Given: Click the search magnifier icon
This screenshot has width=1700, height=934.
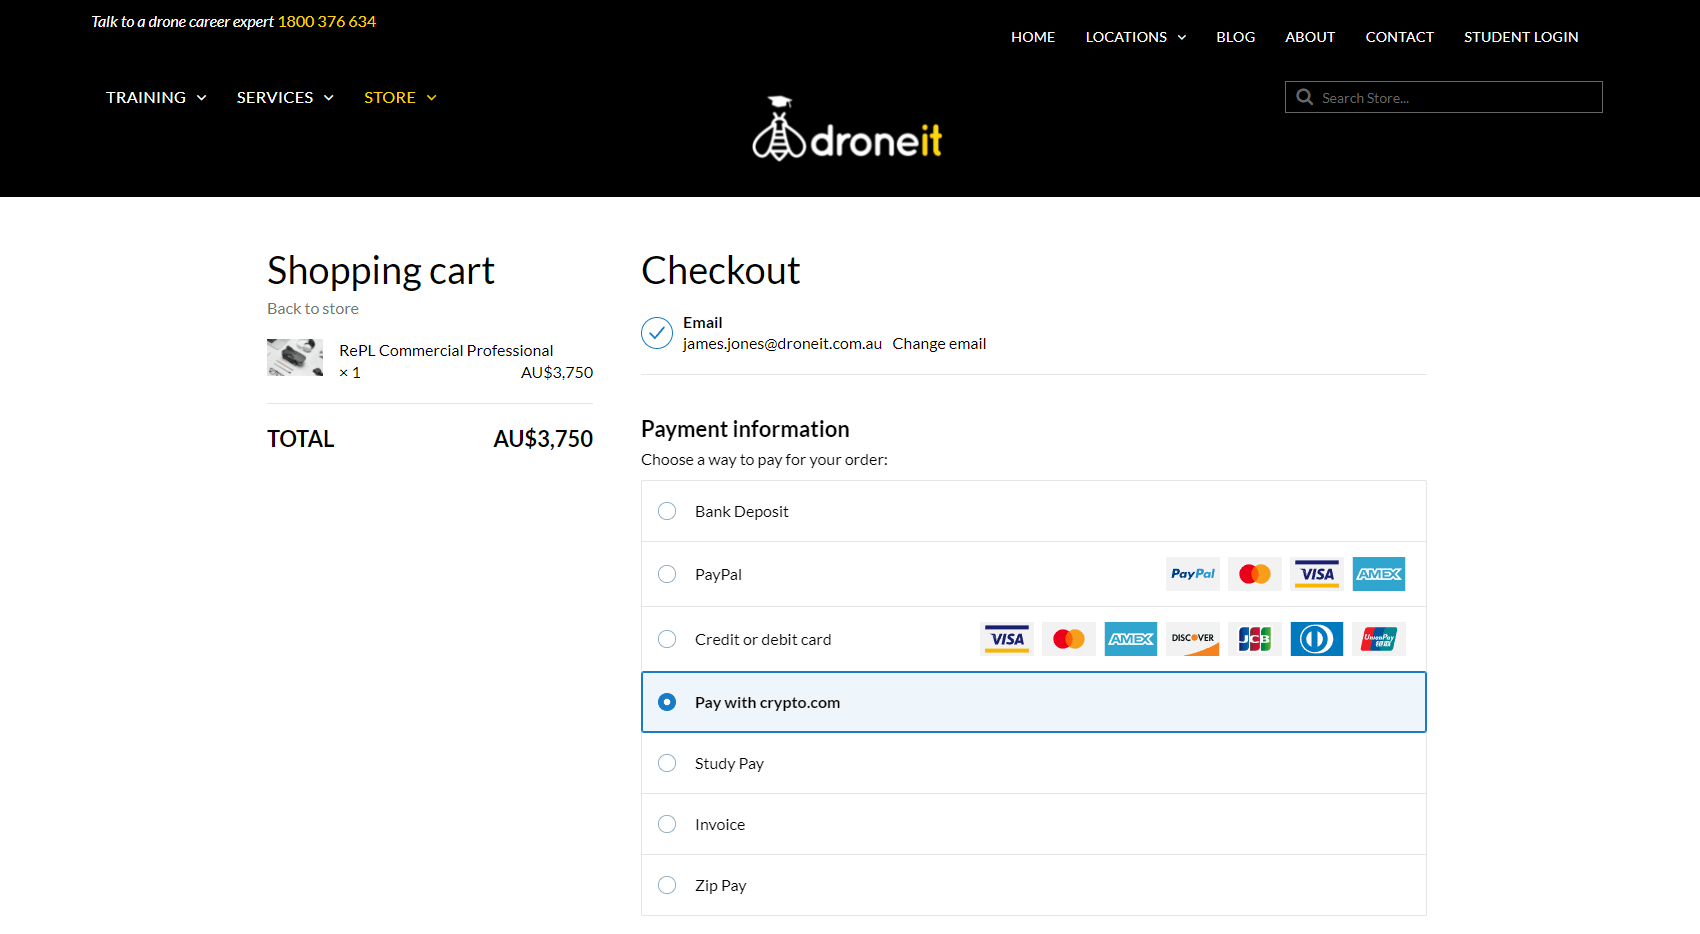Looking at the screenshot, I should click(x=1304, y=97).
